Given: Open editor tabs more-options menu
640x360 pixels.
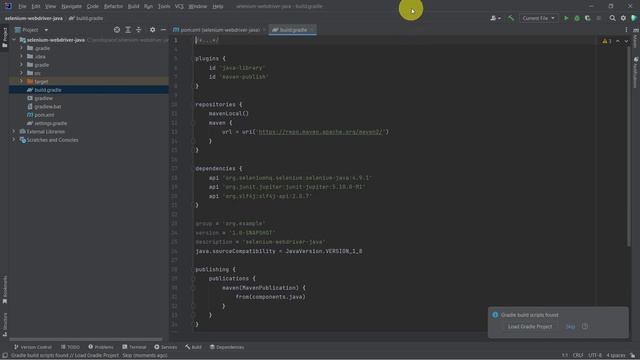Looking at the screenshot, I should point(626,30).
